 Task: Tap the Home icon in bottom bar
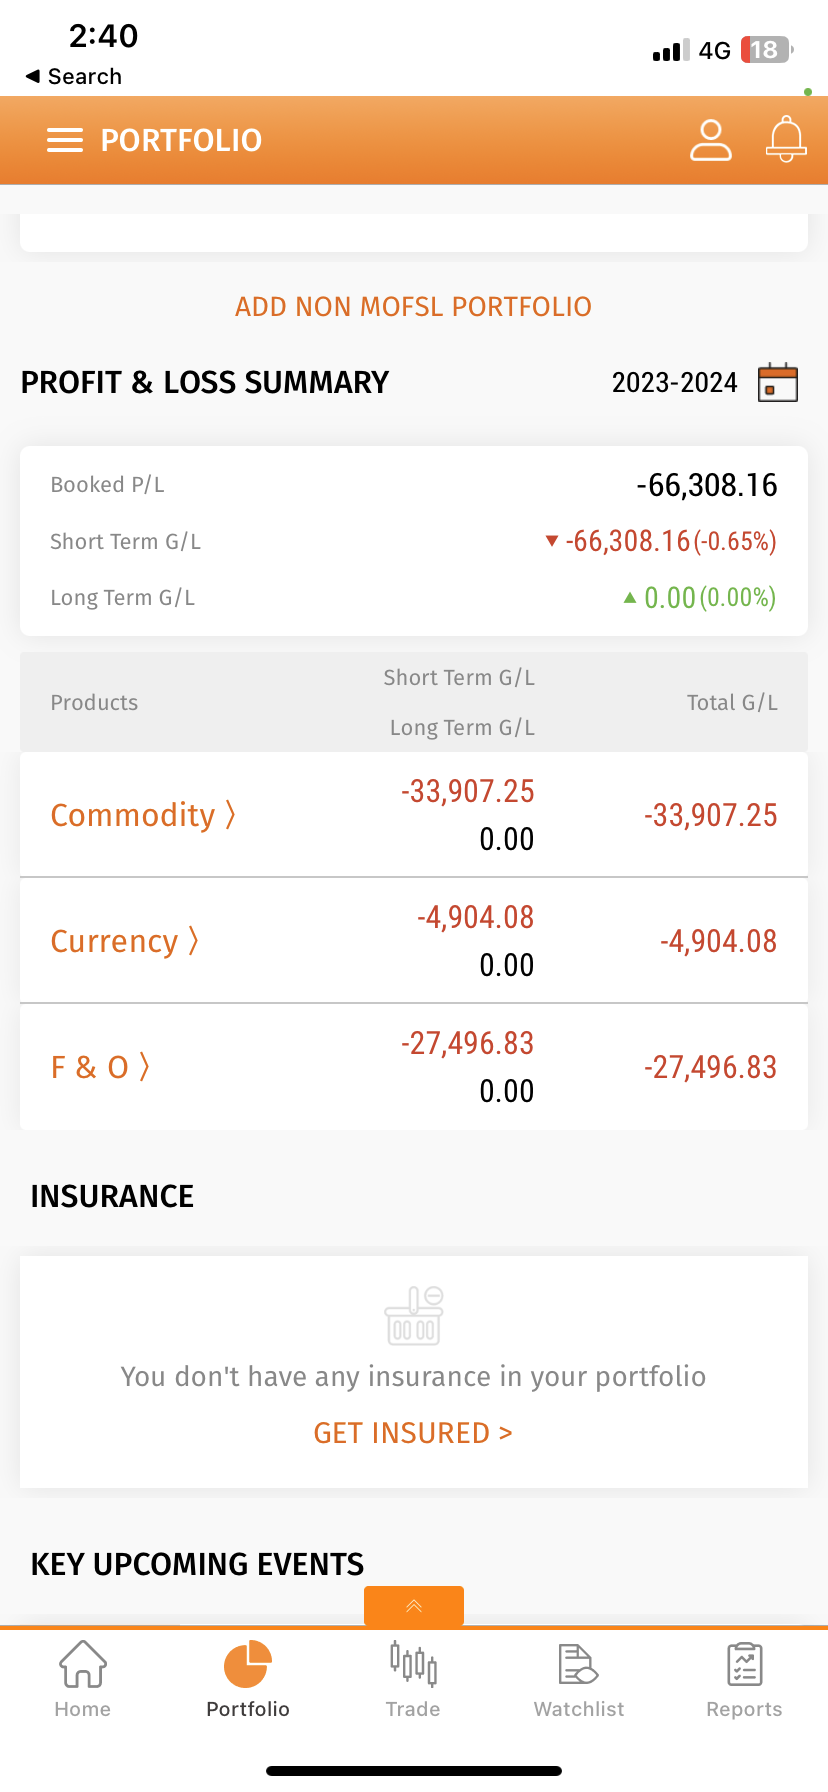pos(83,1664)
